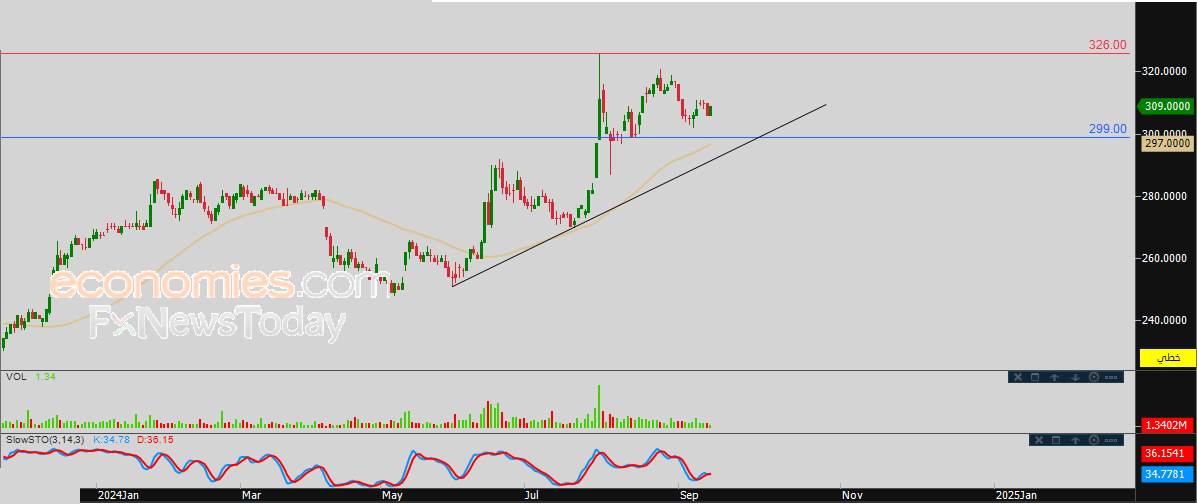Click the Nov time axis label
Image resolution: width=1197 pixels, height=504 pixels.
pos(851,496)
